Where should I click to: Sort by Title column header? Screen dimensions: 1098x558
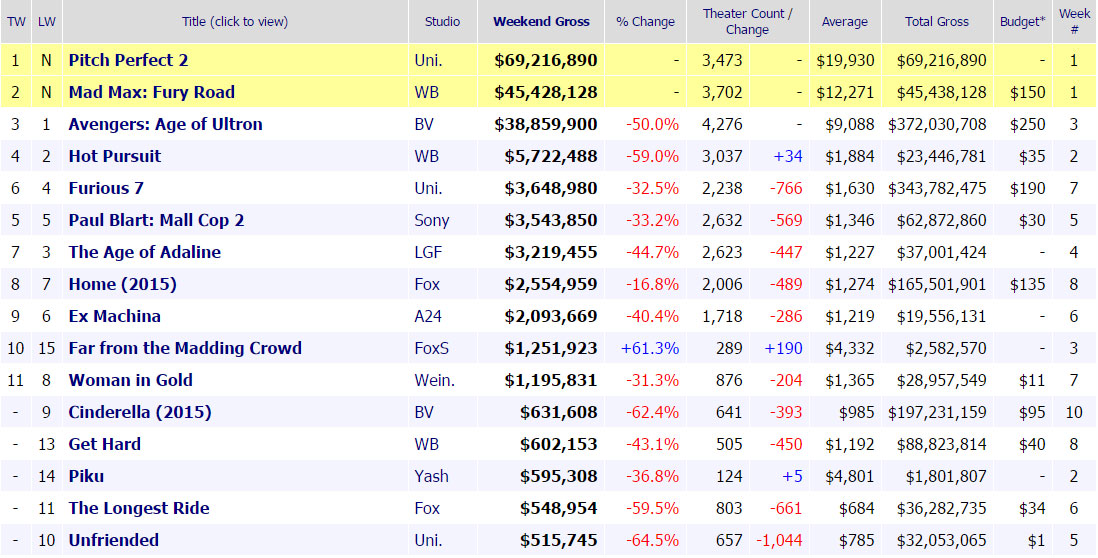pos(235,22)
